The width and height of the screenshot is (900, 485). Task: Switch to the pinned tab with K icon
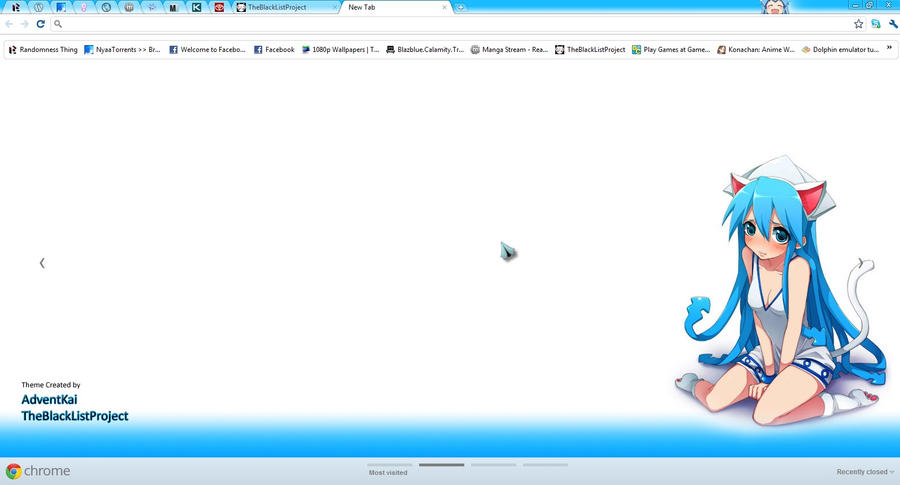click(x=196, y=7)
